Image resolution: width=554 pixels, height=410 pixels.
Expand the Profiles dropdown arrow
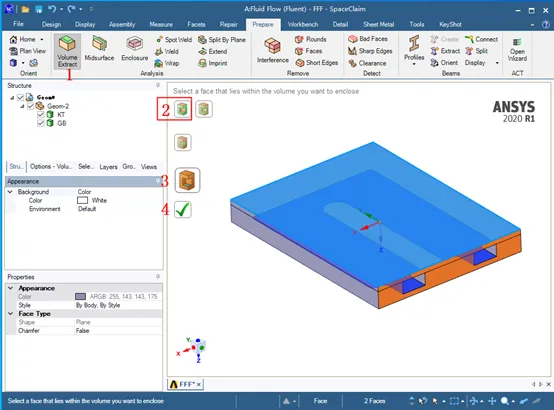414,64
